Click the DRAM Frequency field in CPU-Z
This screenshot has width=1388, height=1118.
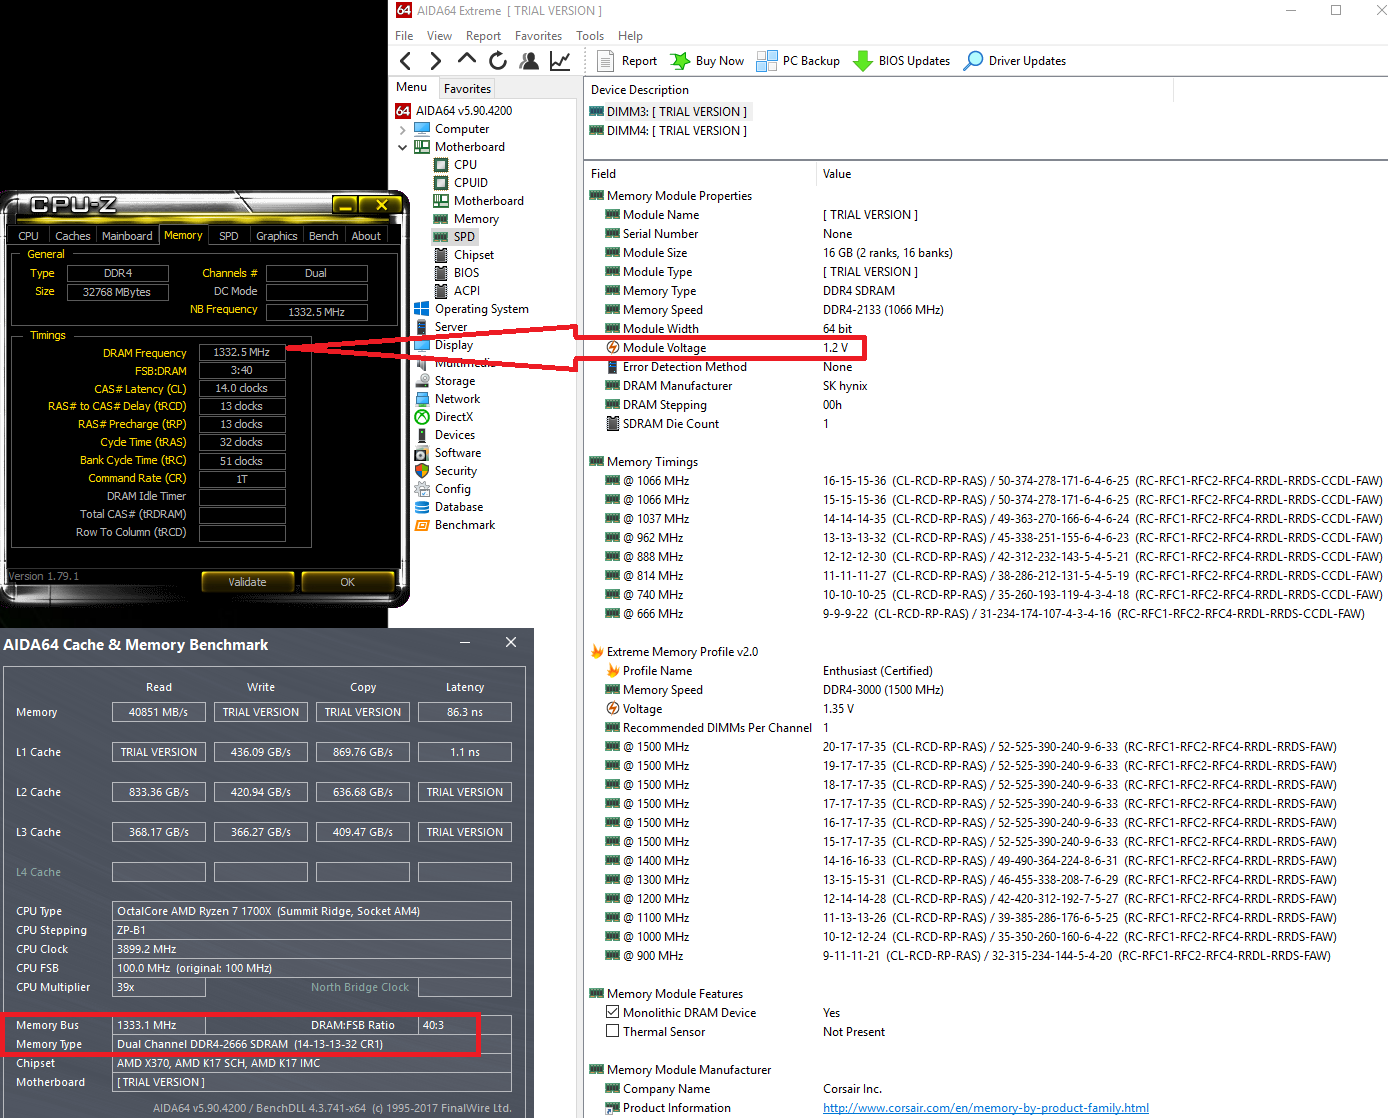(242, 352)
